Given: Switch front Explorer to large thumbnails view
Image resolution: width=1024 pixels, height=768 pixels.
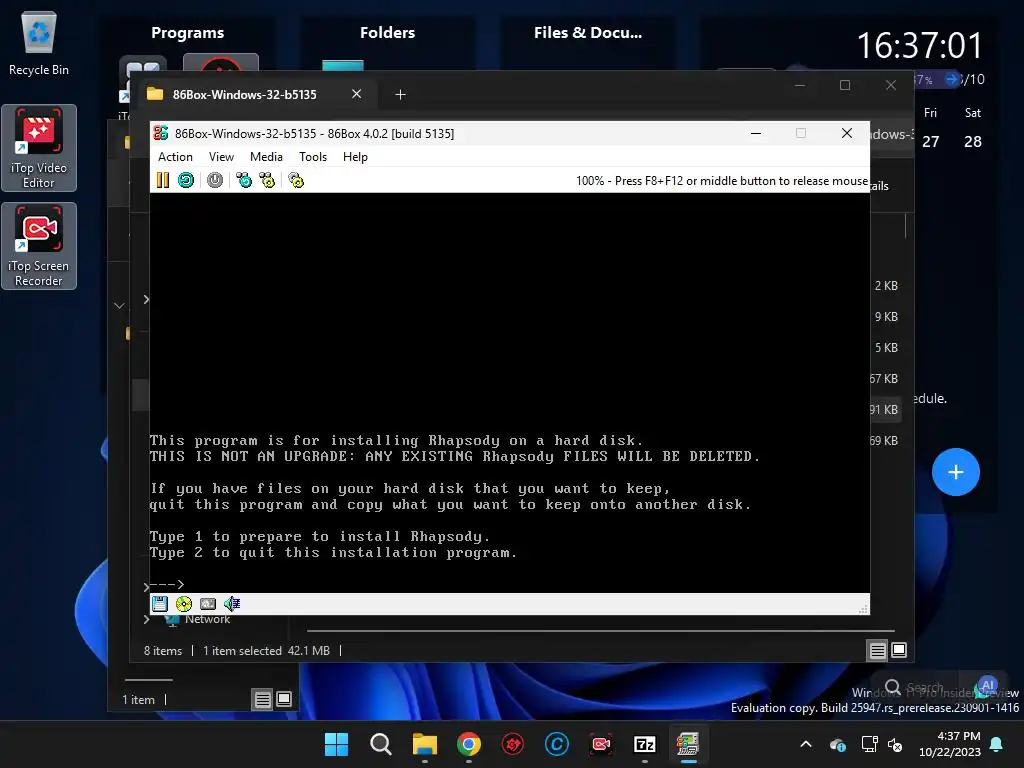Looking at the screenshot, I should 899,650.
